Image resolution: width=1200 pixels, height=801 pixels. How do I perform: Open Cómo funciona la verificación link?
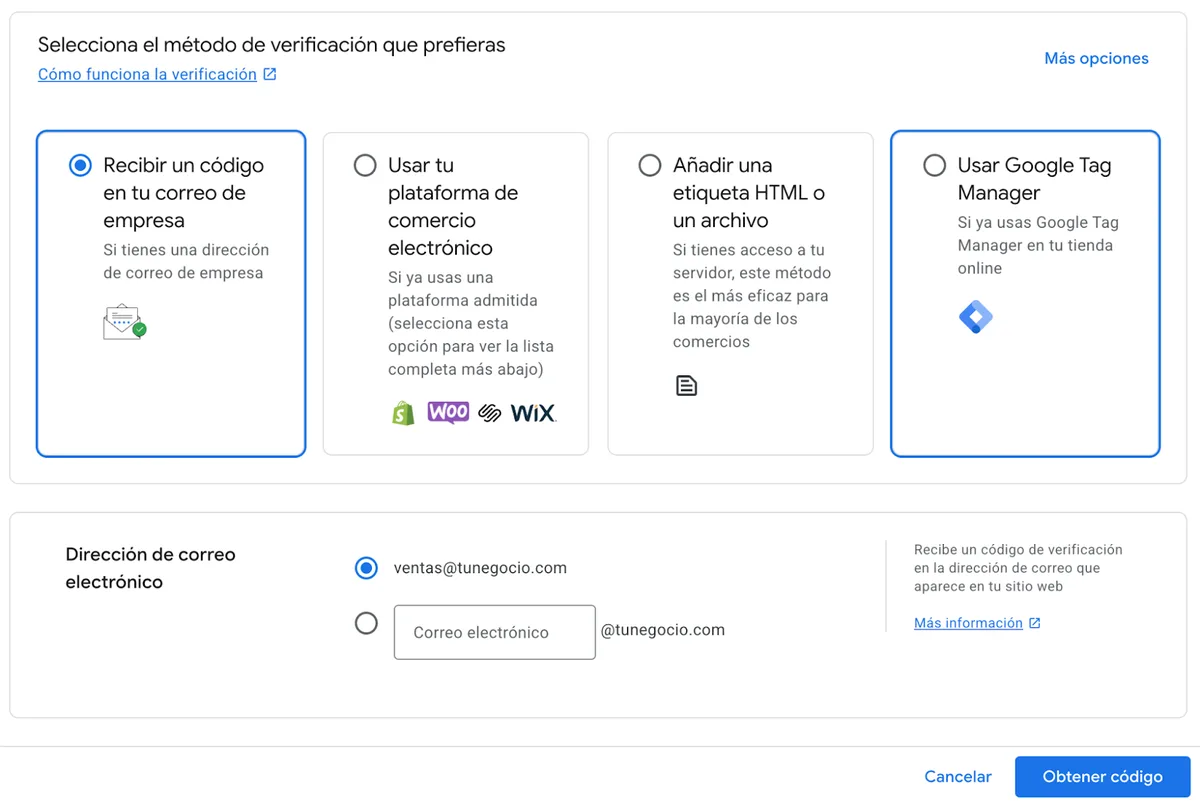(x=147, y=74)
